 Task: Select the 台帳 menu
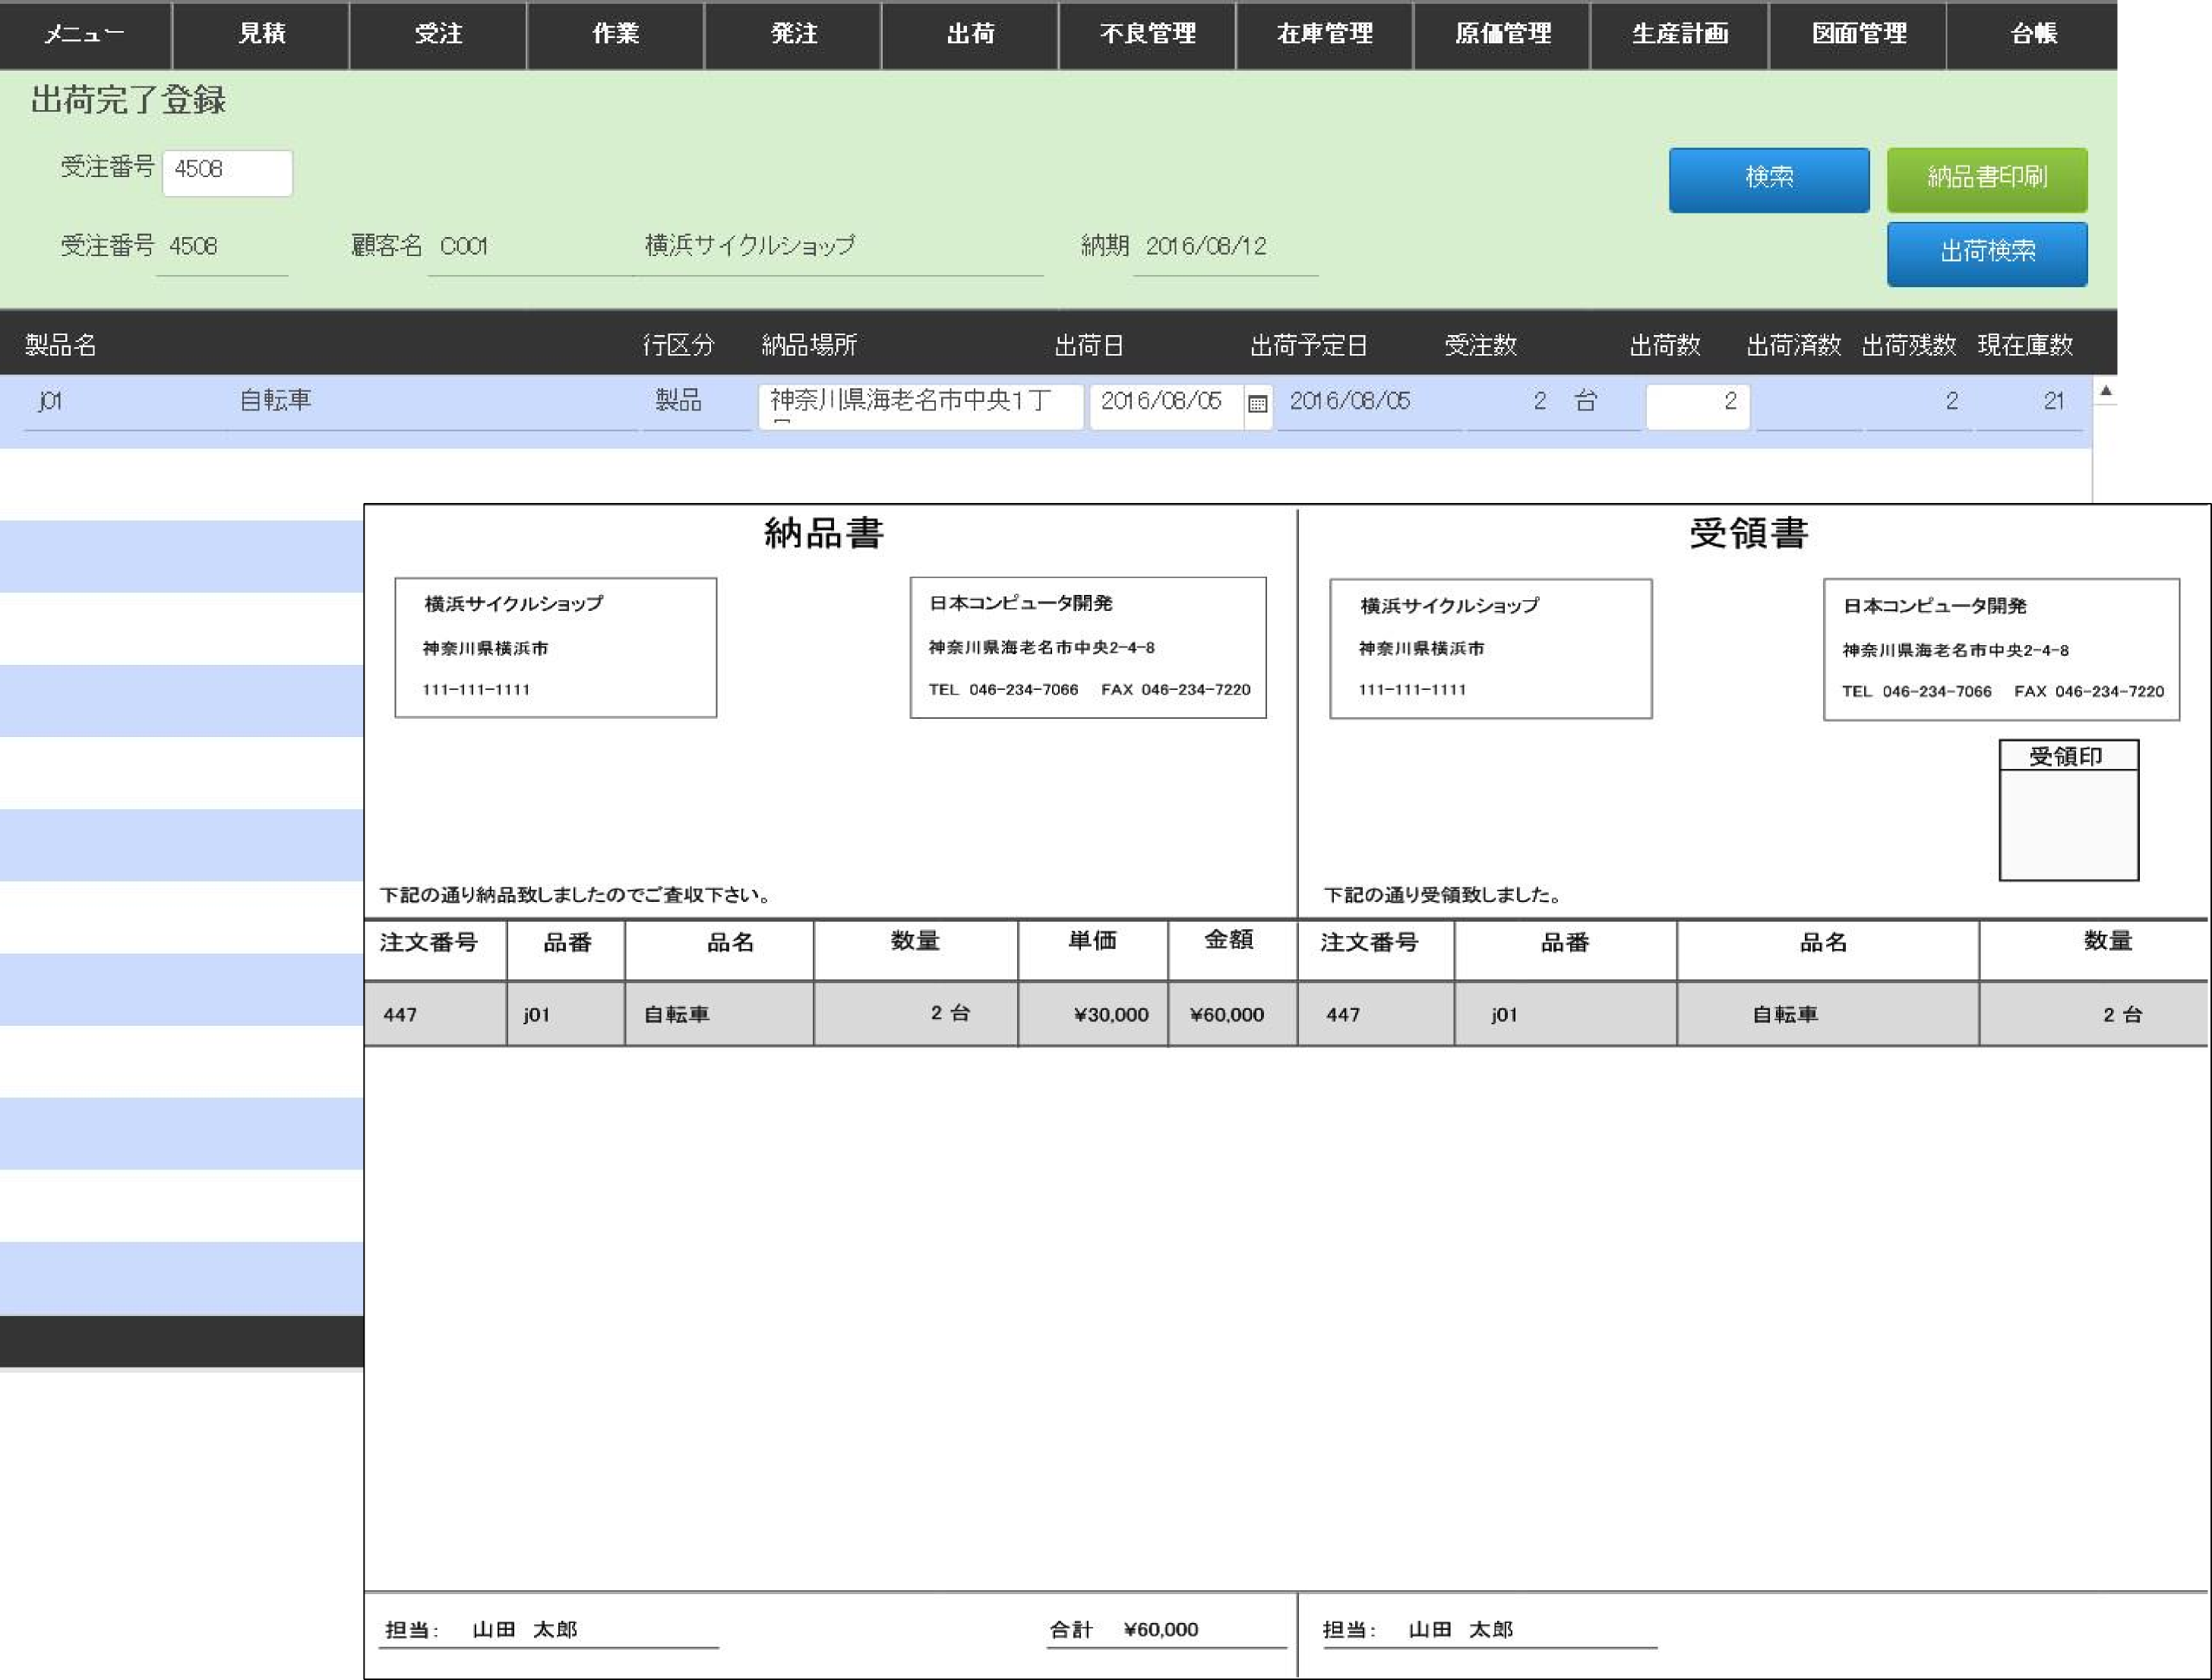coord(2034,35)
